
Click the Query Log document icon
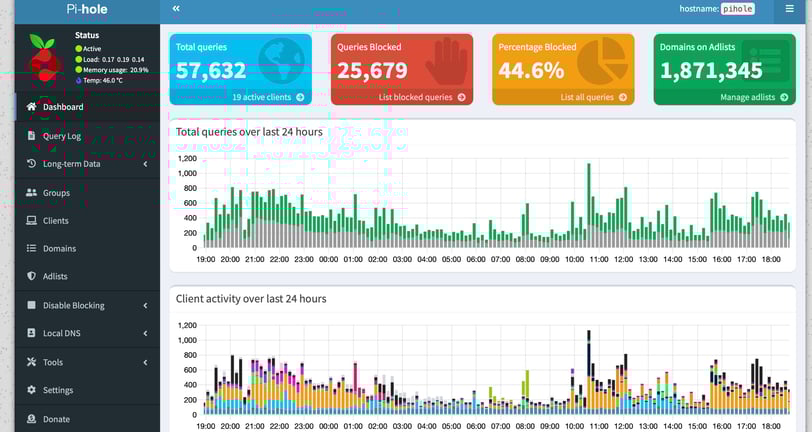pyautogui.click(x=31, y=136)
